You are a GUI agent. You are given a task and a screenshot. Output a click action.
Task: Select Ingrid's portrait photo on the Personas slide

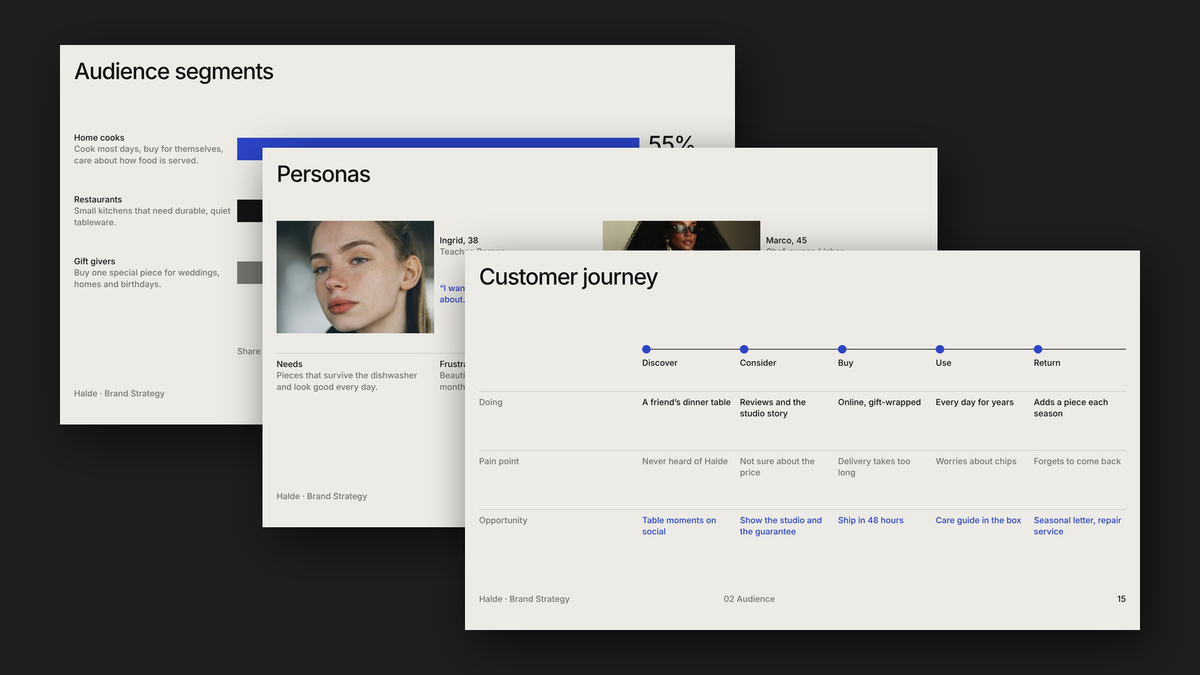tap(355, 277)
